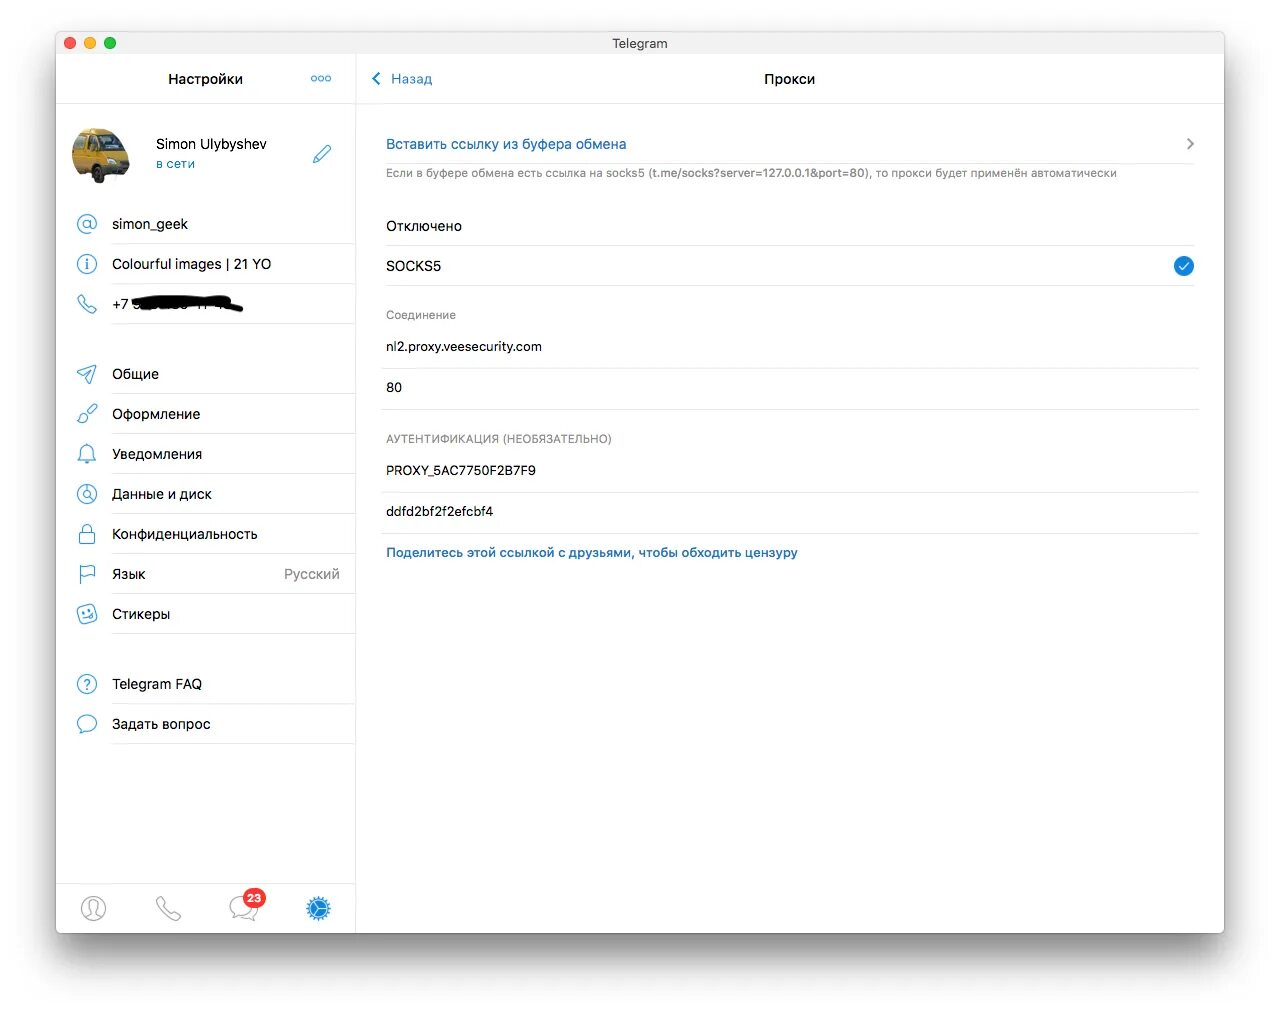1280x1013 pixels.
Task: Click the simon_geek username text
Action: (150, 225)
